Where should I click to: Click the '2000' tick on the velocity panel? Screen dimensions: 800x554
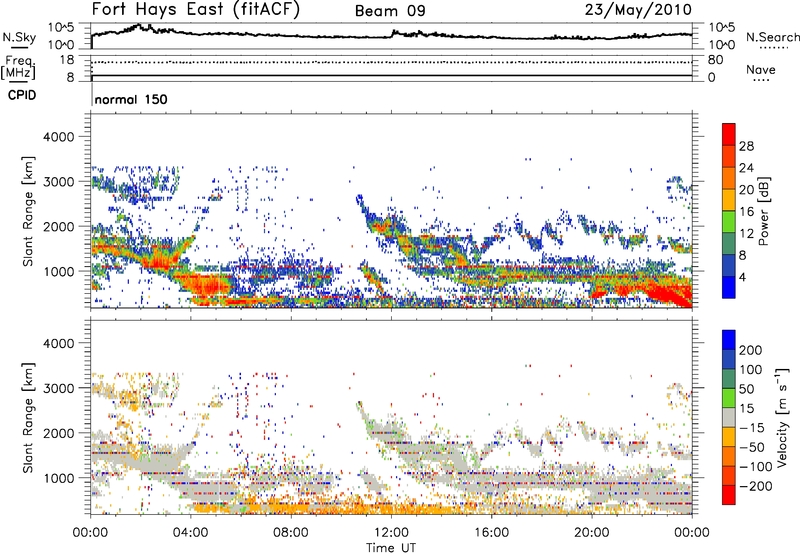point(59,433)
